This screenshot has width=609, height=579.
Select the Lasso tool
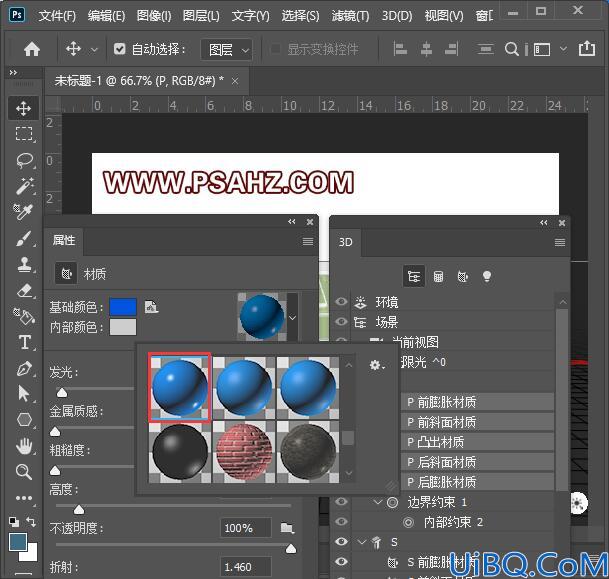24,160
